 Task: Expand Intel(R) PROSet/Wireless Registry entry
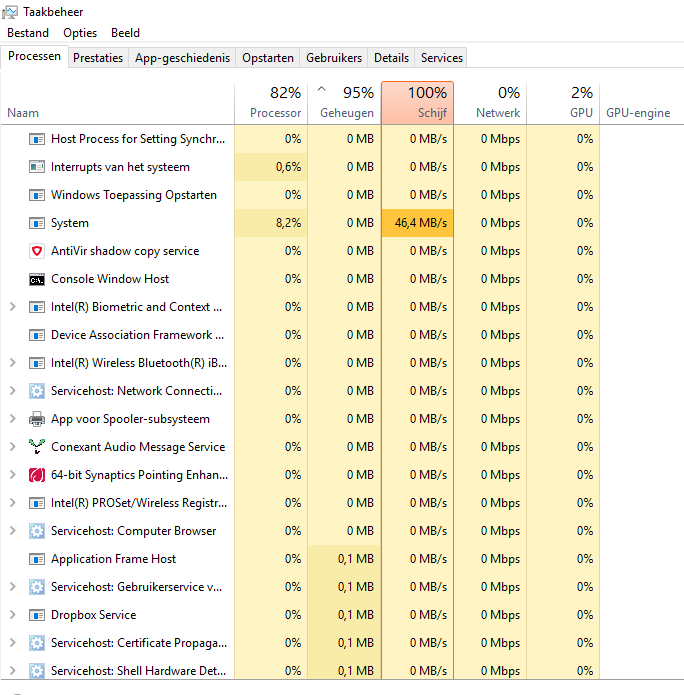(x=13, y=503)
